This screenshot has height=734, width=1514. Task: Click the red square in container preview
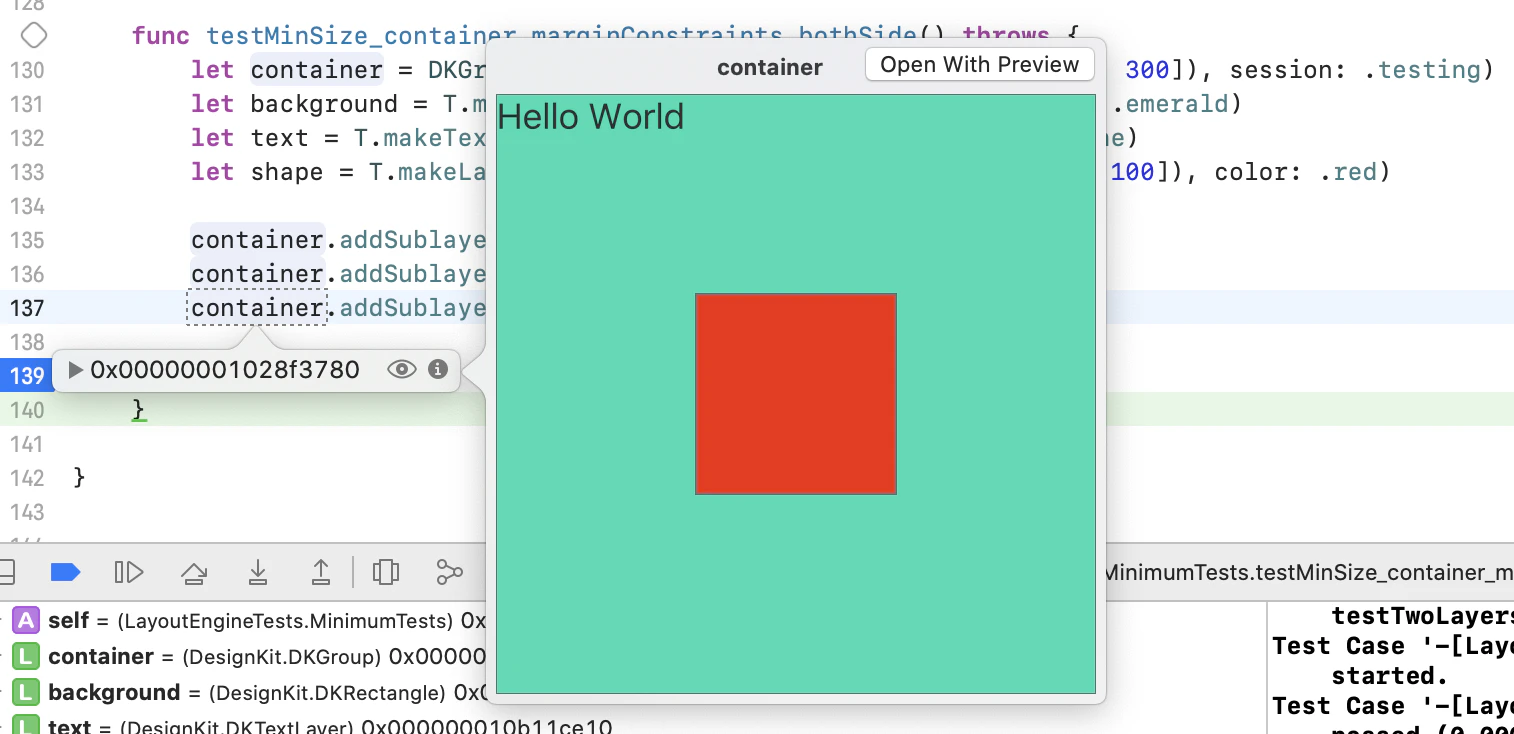[796, 394]
